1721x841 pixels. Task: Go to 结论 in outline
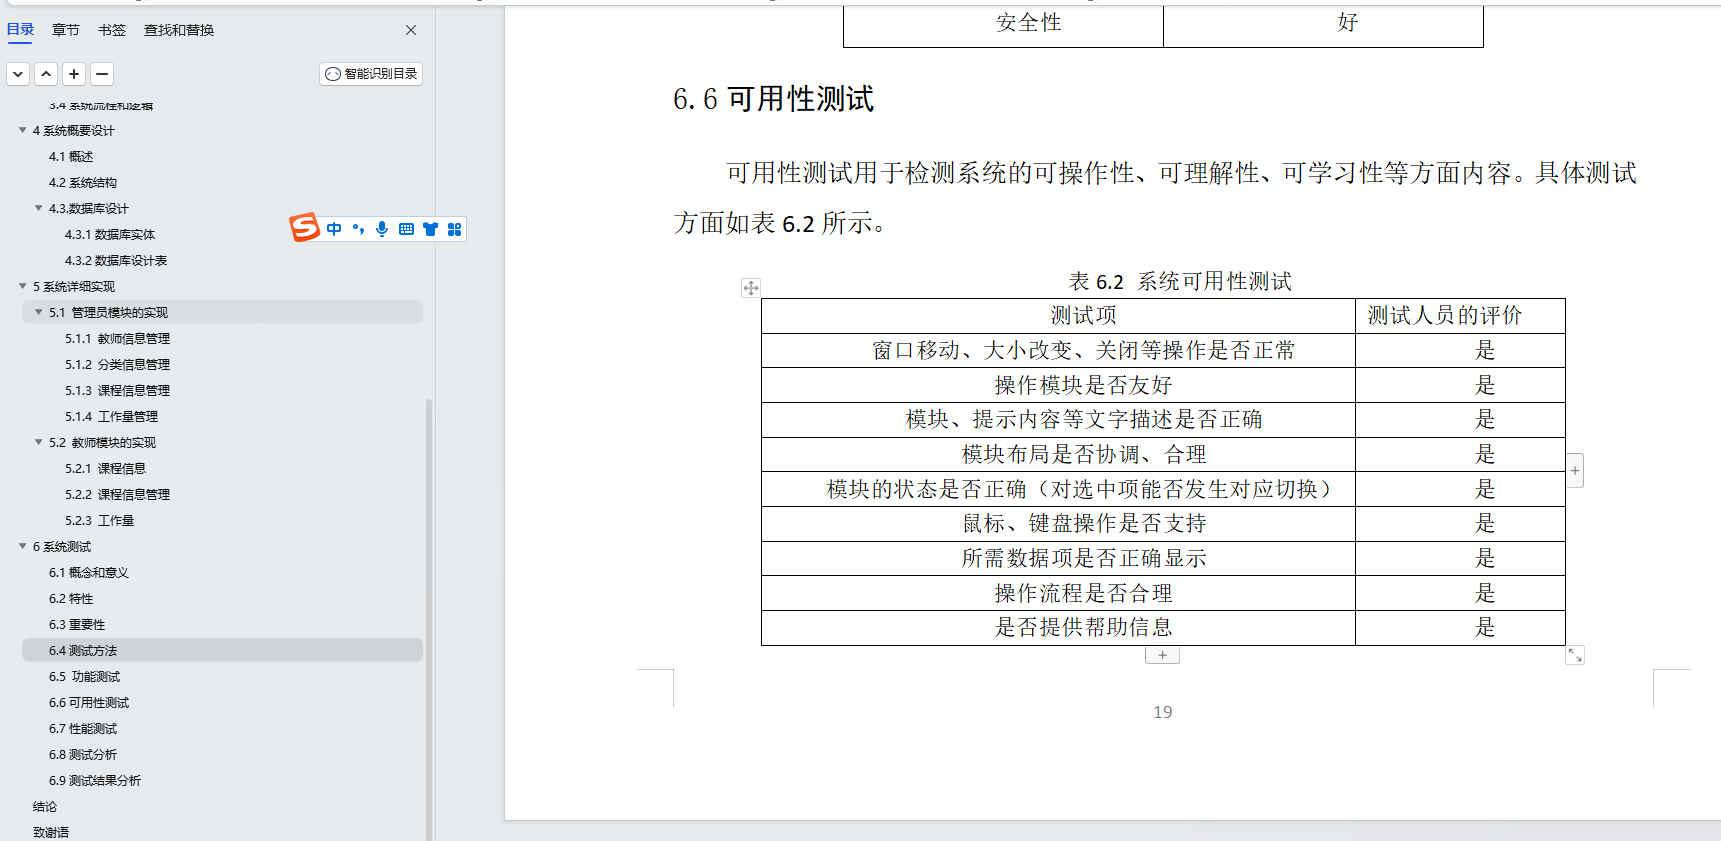[45, 807]
